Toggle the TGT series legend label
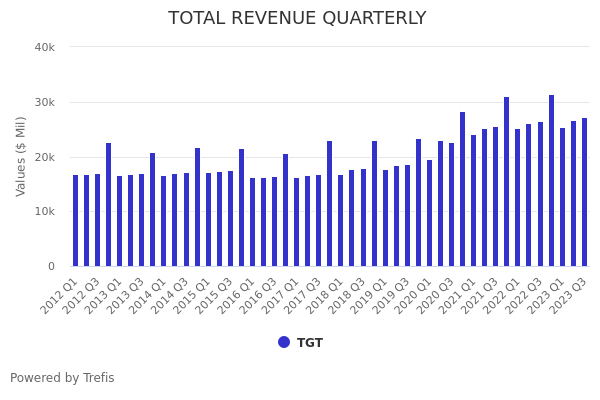Viewport: 600px width, 400px height. pyautogui.click(x=309, y=343)
